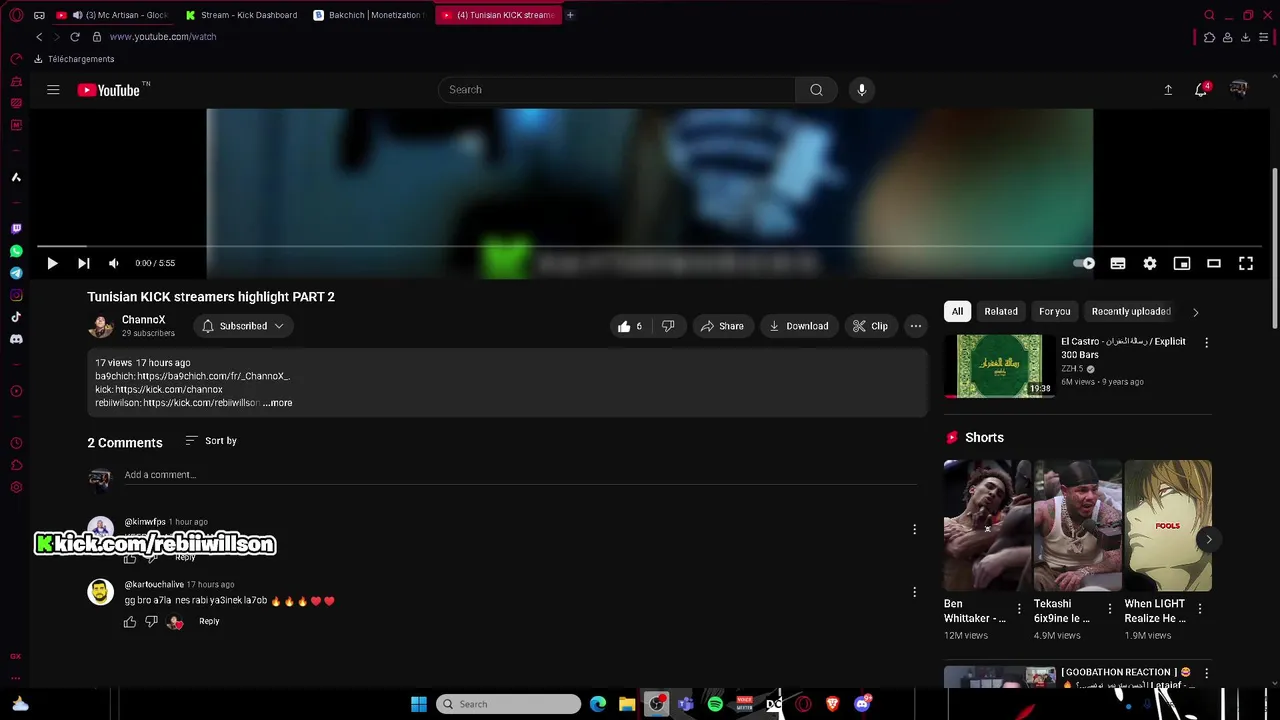Open Opera Easy Setup sliders icon
1280x720 pixels.
tap(1262, 38)
